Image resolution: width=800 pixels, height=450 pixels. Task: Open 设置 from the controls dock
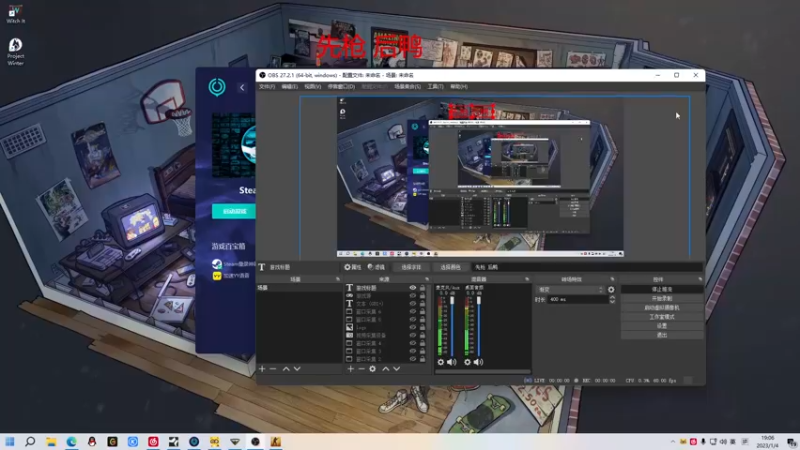pos(662,326)
